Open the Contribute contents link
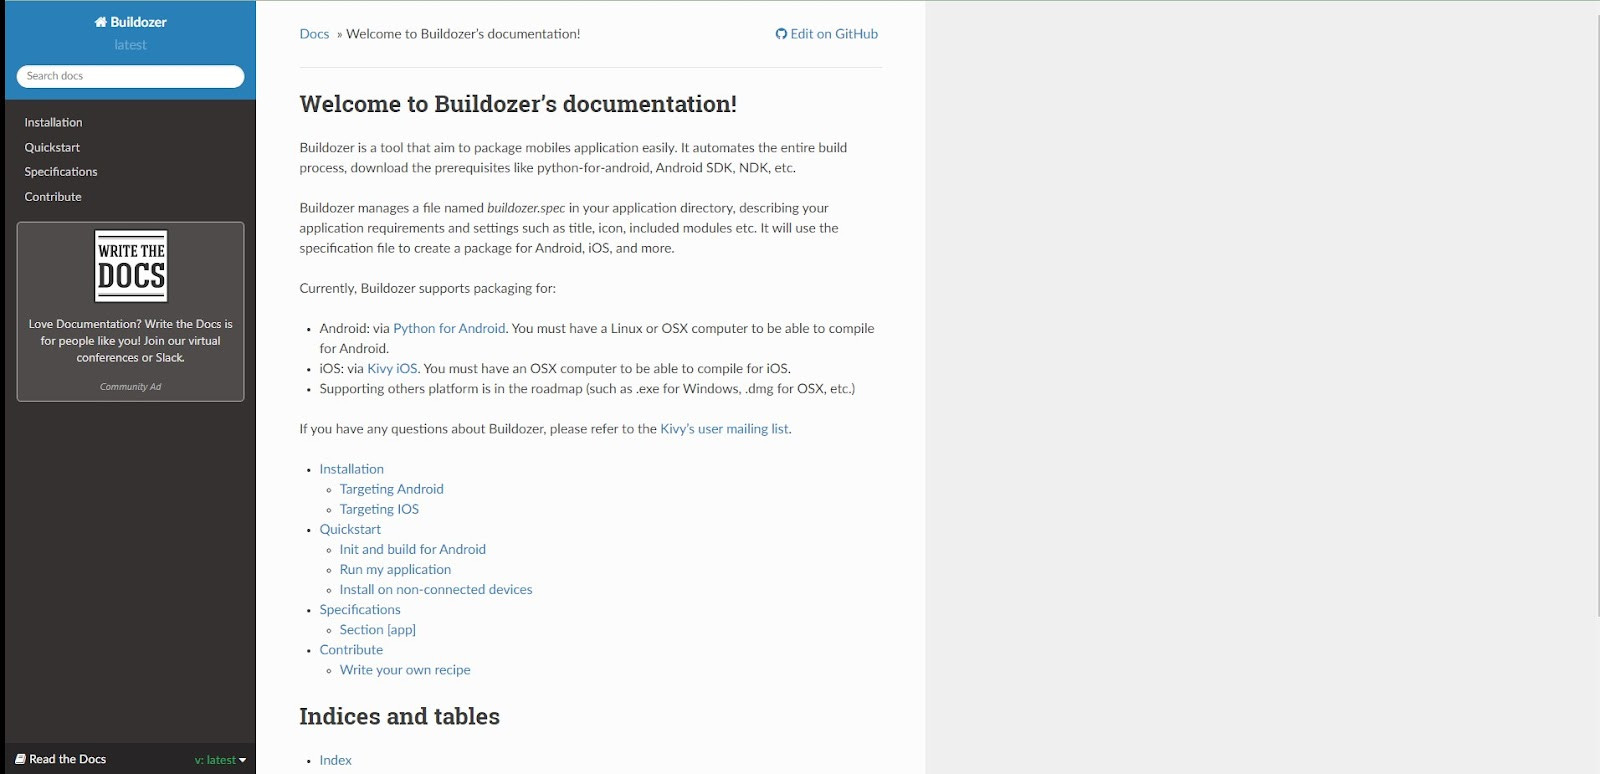 click(x=351, y=649)
